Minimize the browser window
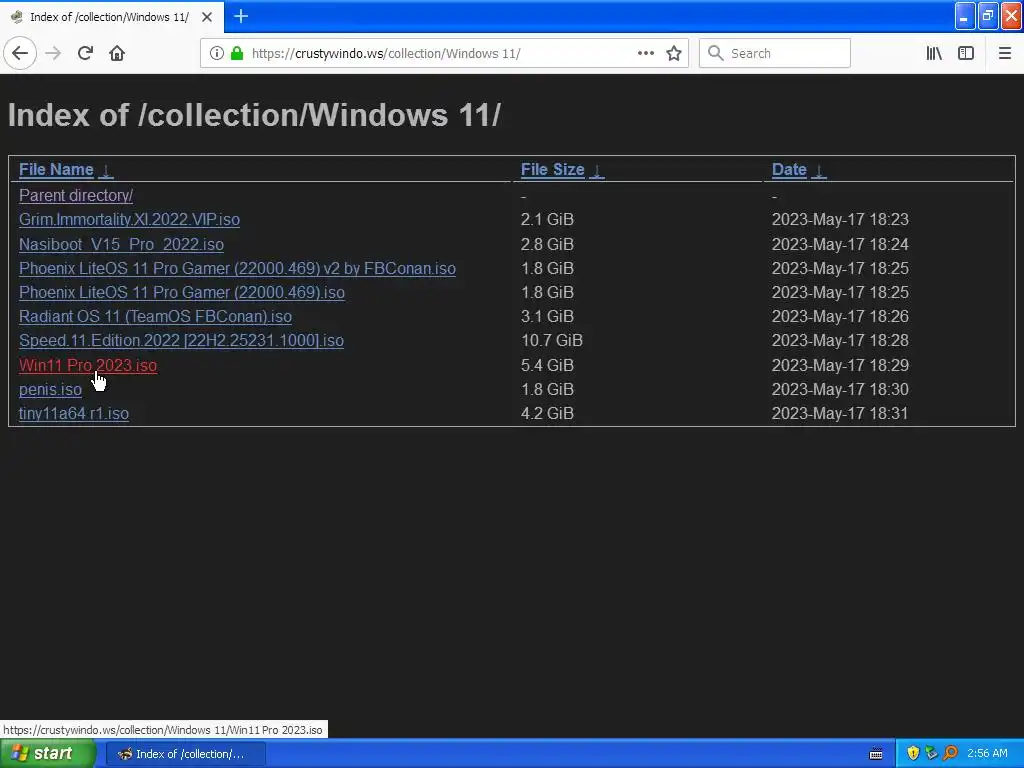Image resolution: width=1024 pixels, height=768 pixels. [965, 16]
